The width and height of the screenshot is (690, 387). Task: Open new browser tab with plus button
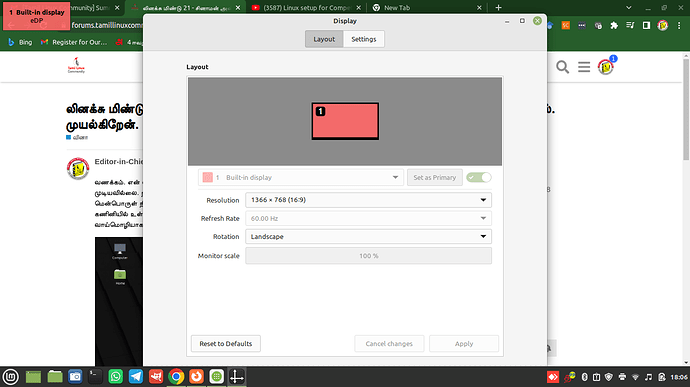[498, 7]
